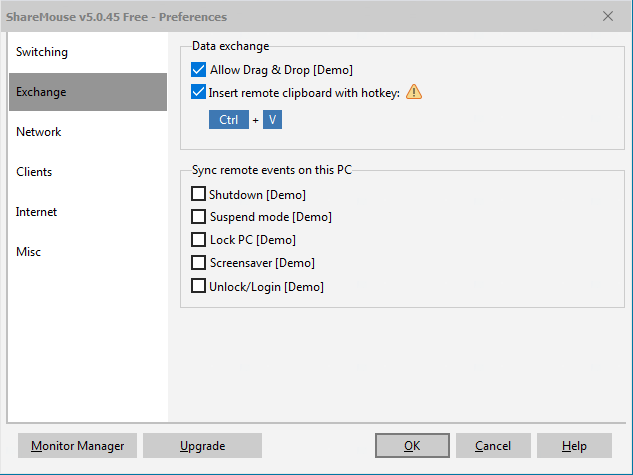The image size is (633, 475).
Task: Open the Monitor Manager
Action: pyautogui.click(x=78, y=446)
